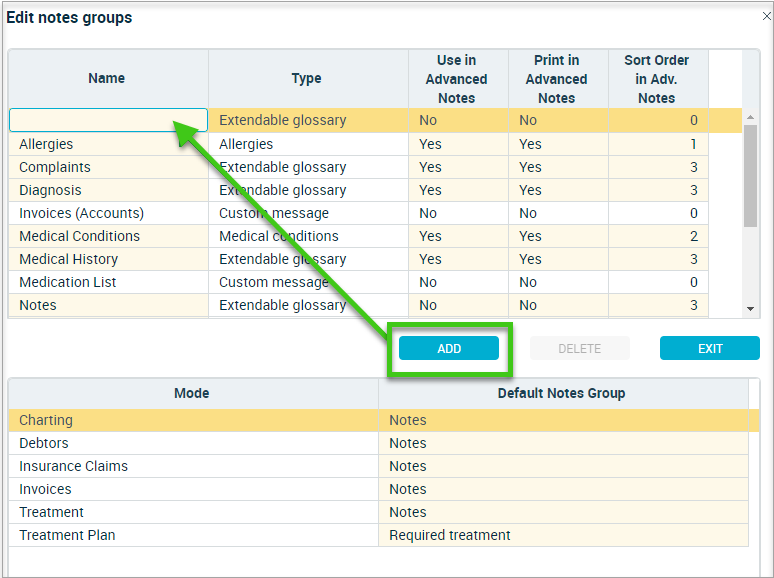Viewport: 774px width, 578px height.
Task: Select Debtors mode row
Action: click(378, 443)
